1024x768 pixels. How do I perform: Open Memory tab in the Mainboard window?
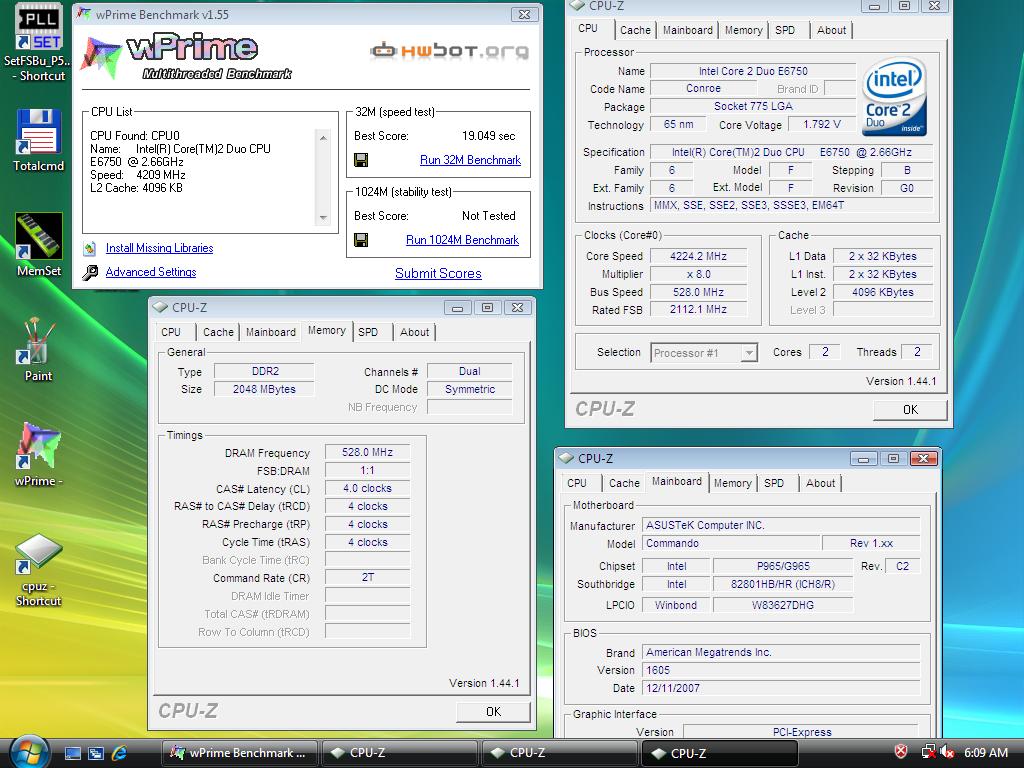point(732,483)
